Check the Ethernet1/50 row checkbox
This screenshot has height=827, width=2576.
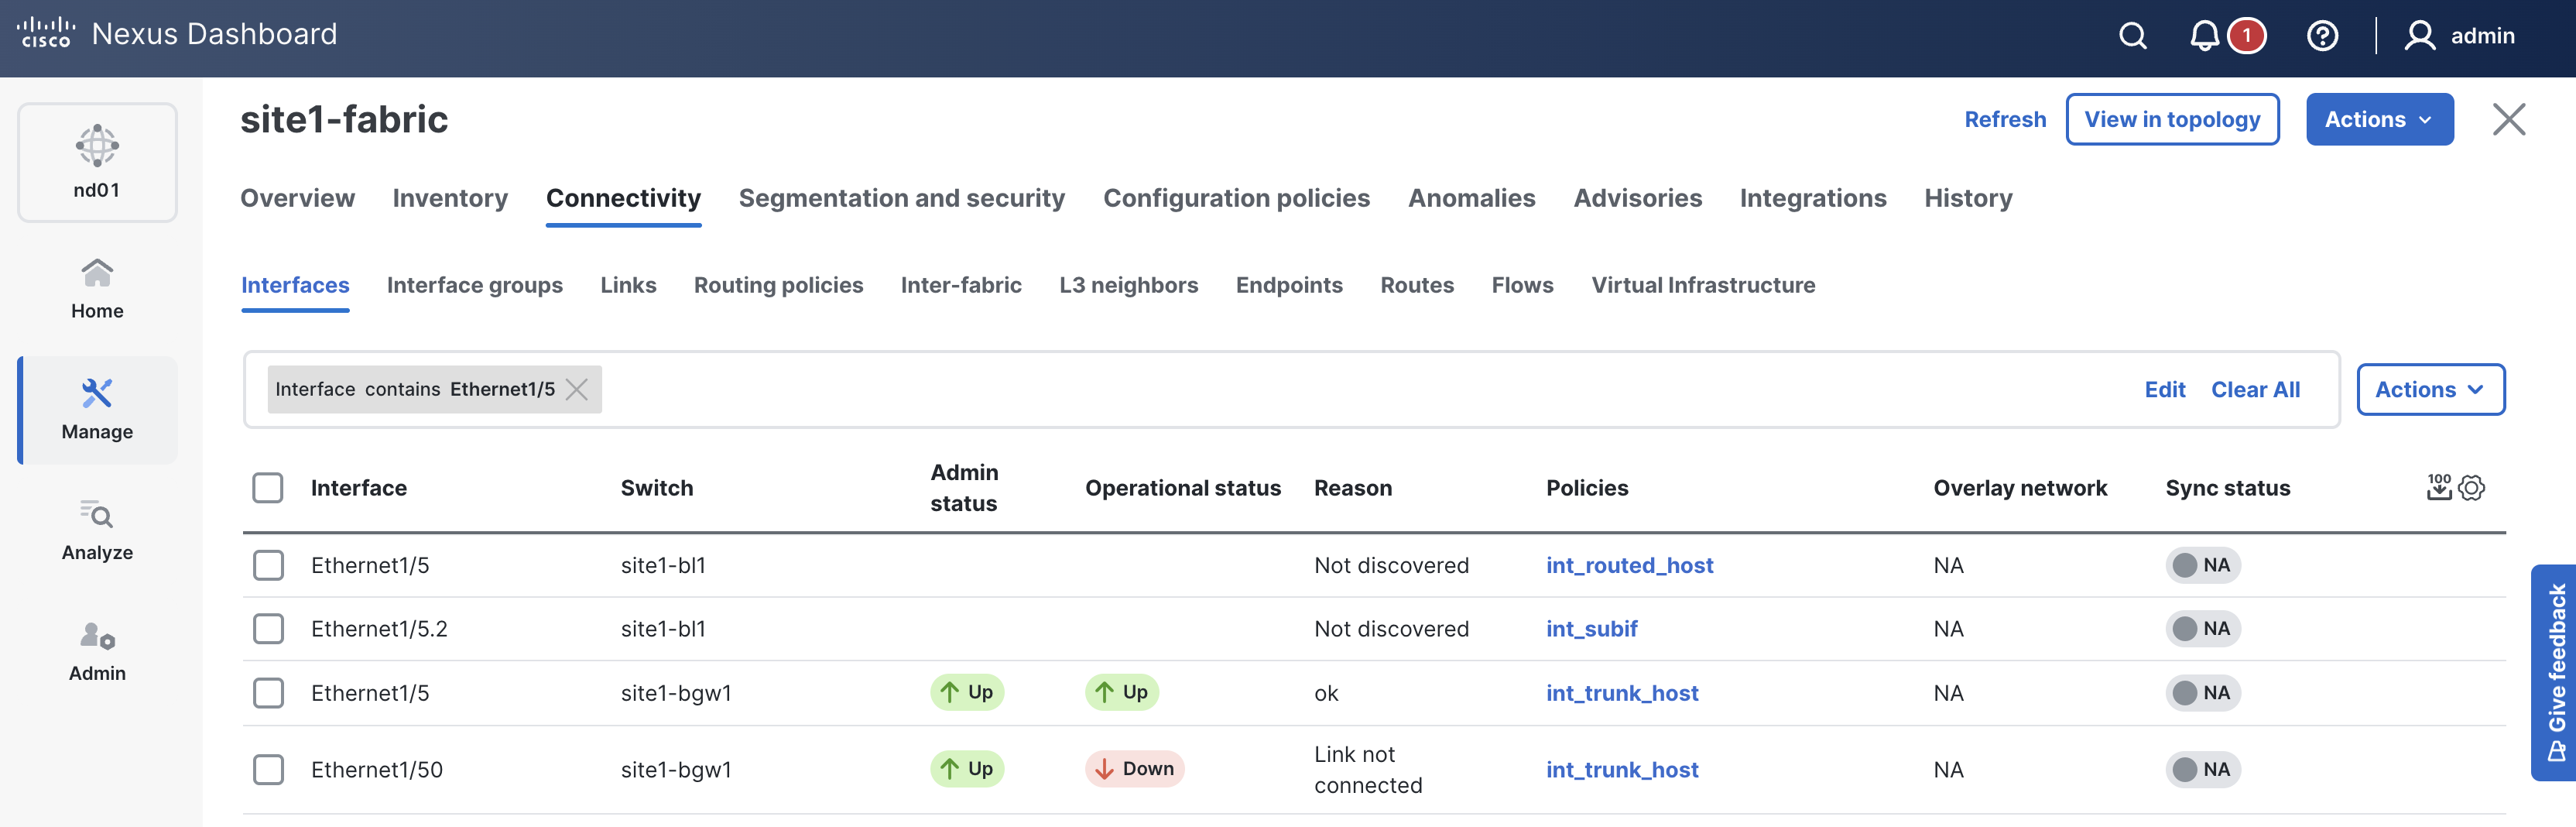(268, 770)
